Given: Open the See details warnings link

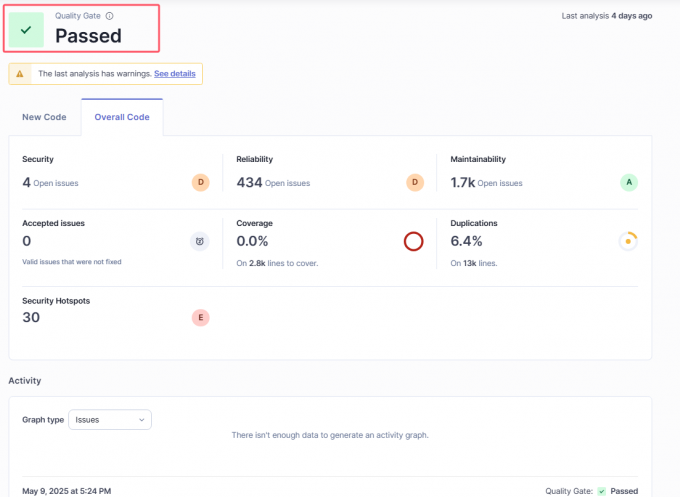Looking at the screenshot, I should pos(175,74).
